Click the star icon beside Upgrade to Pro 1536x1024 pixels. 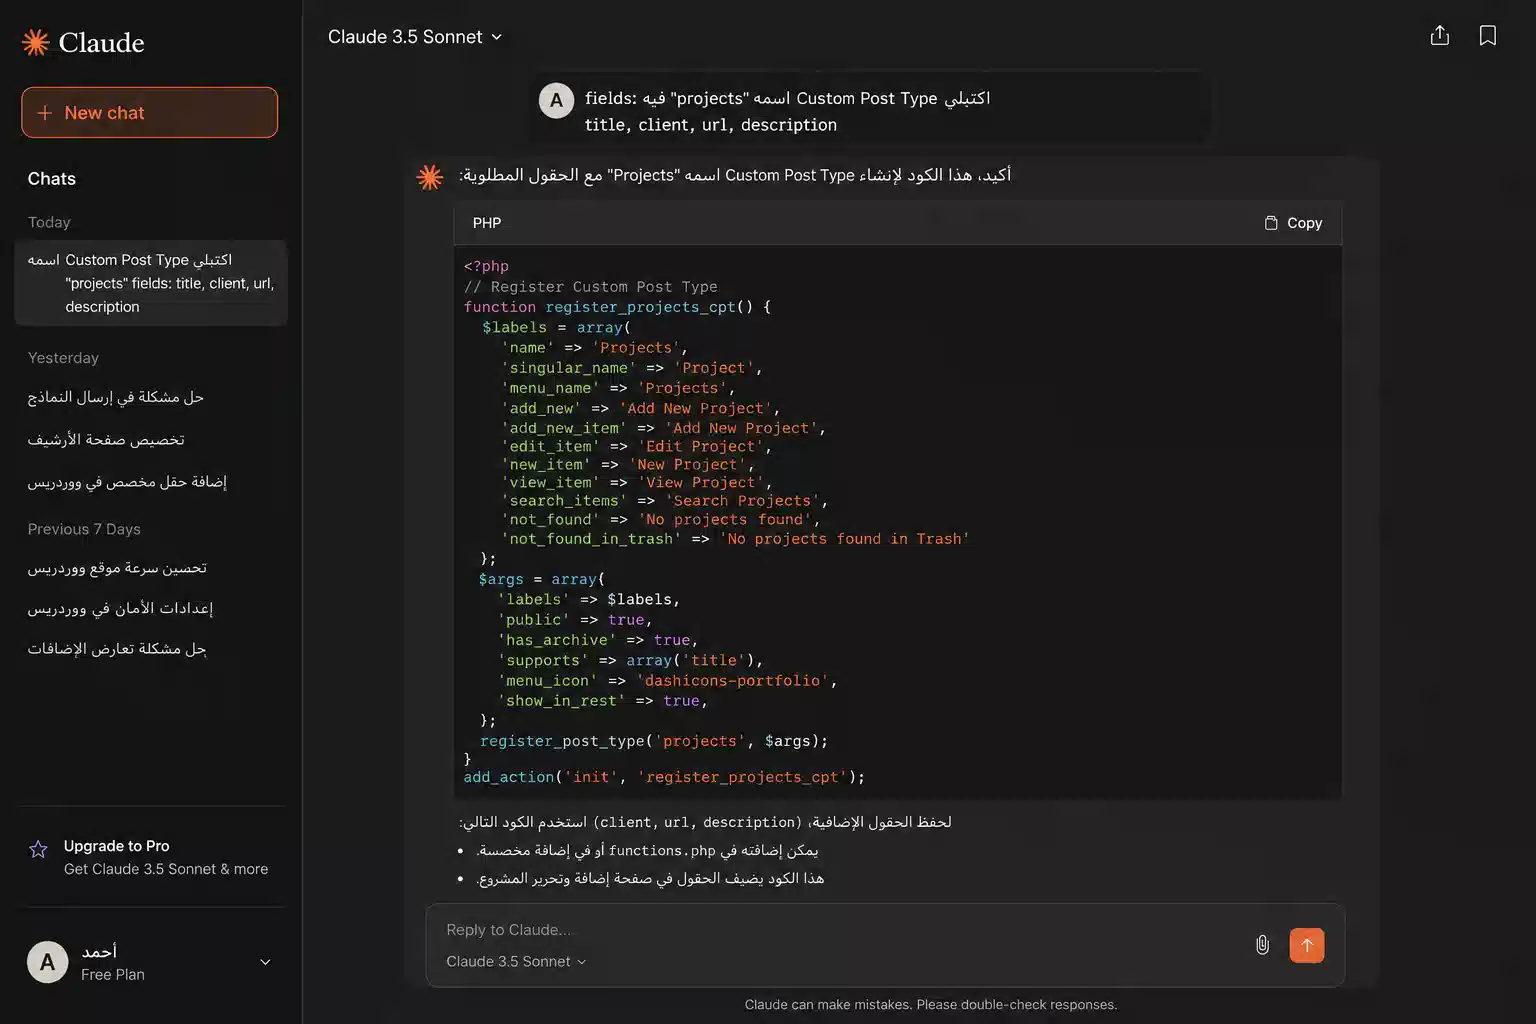coord(38,849)
